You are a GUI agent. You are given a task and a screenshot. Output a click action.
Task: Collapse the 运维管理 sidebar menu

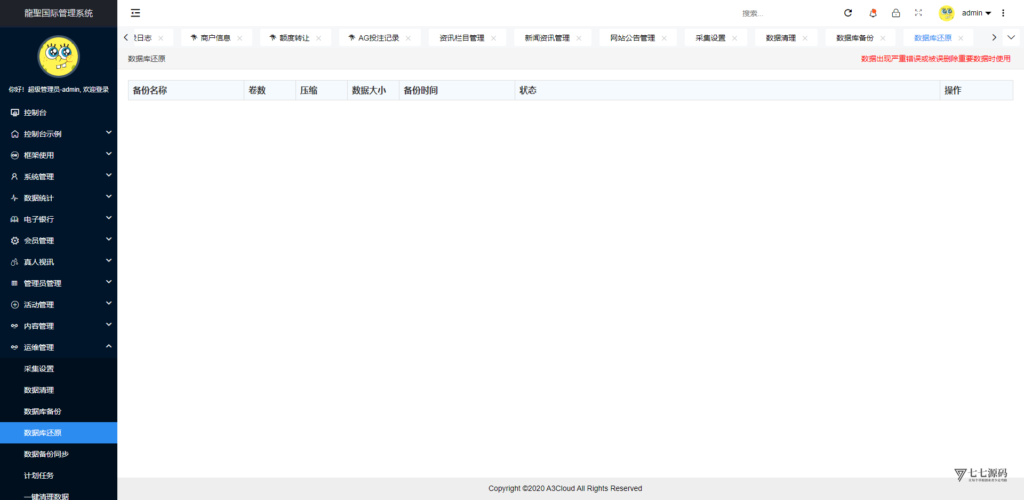[59, 347]
